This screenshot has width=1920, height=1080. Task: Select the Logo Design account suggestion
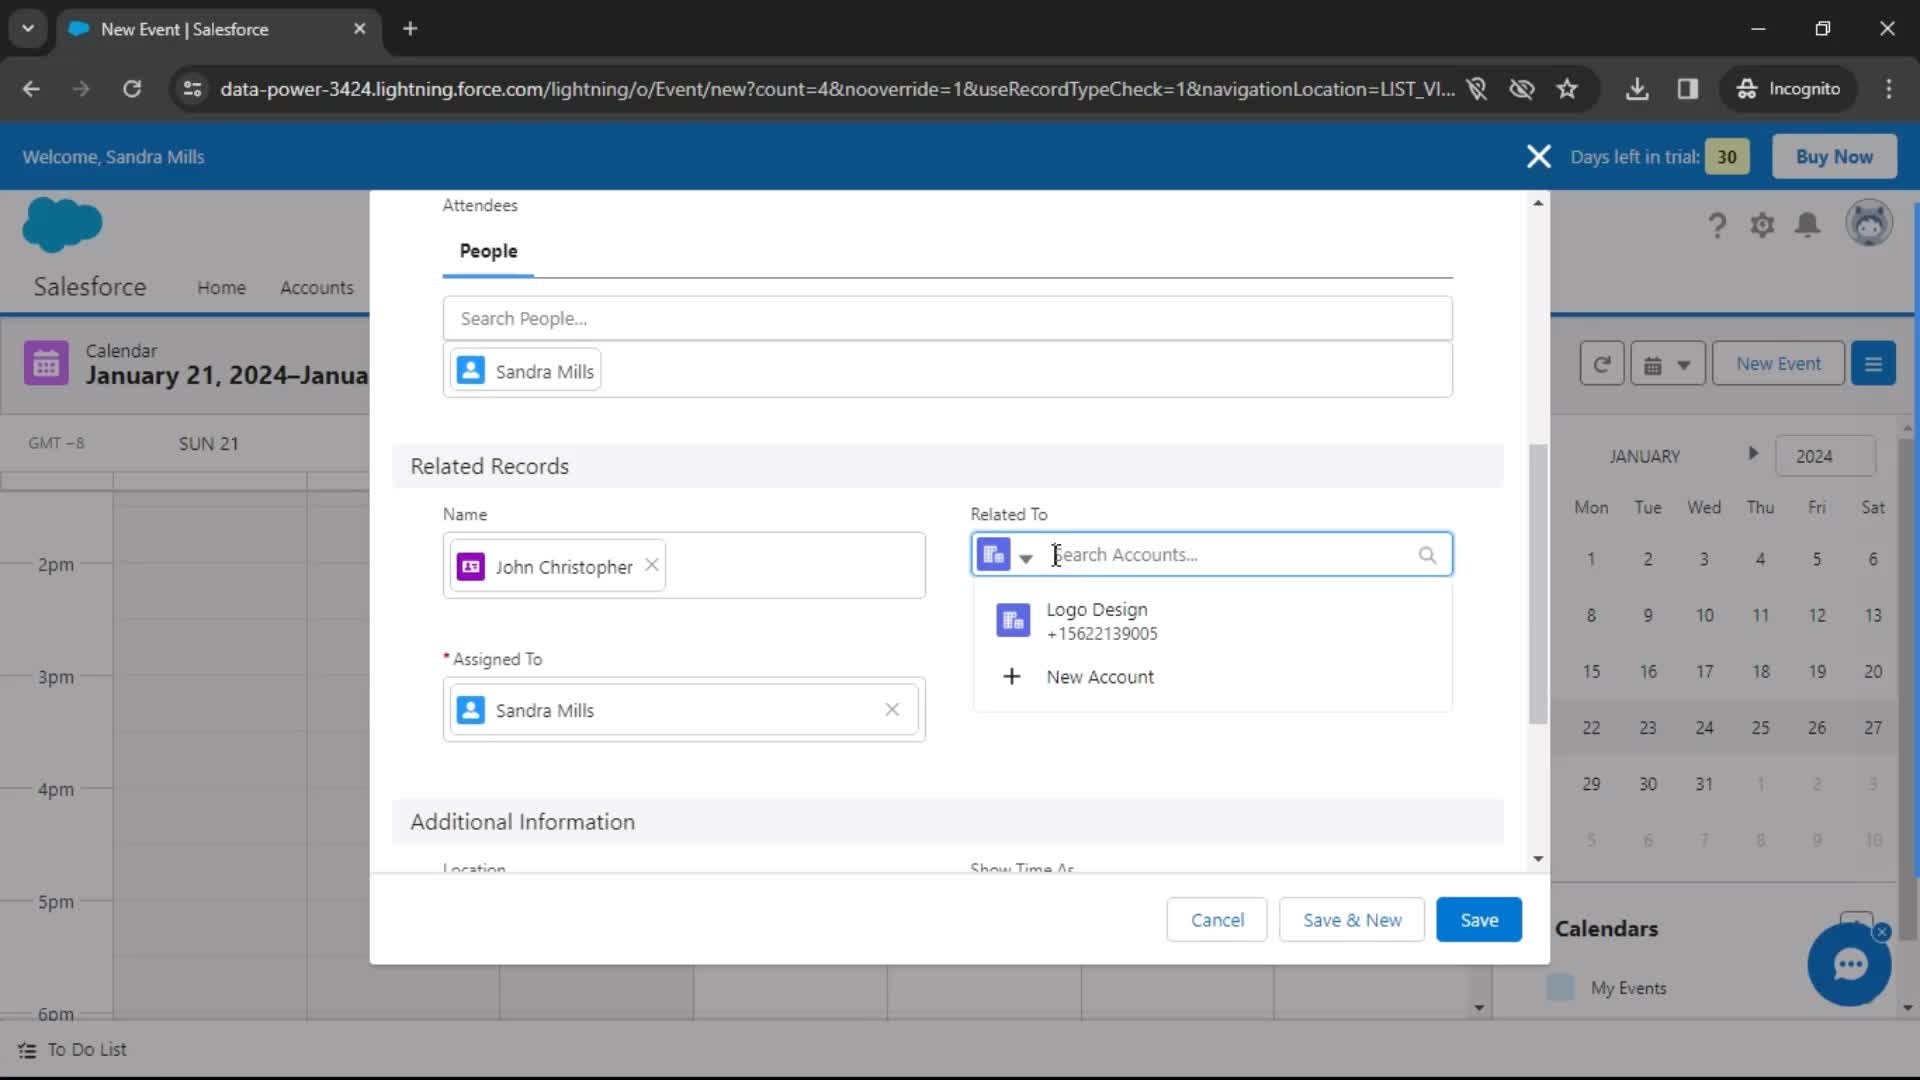pos(1212,621)
